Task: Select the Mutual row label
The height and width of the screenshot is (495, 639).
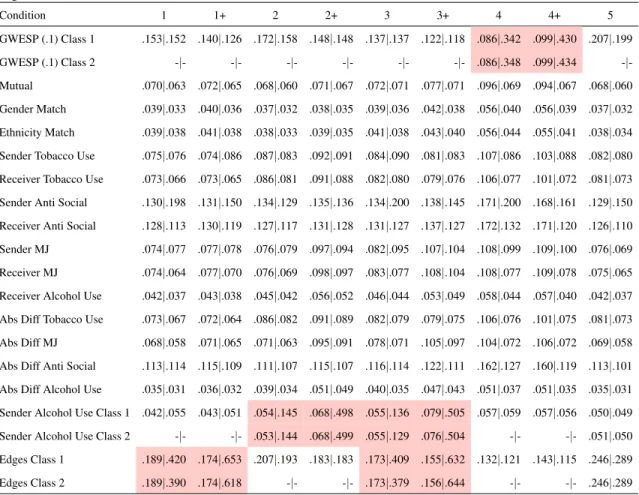Action: click(16, 86)
